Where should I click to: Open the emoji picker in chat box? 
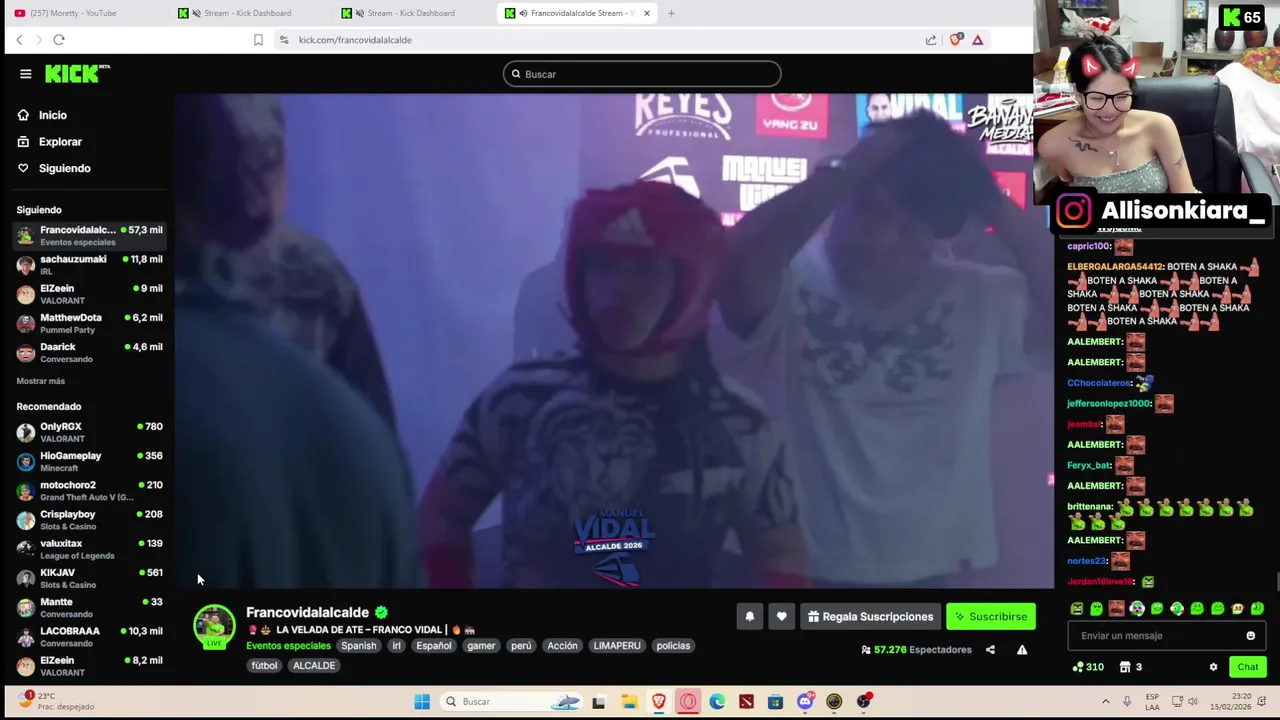[1250, 636]
